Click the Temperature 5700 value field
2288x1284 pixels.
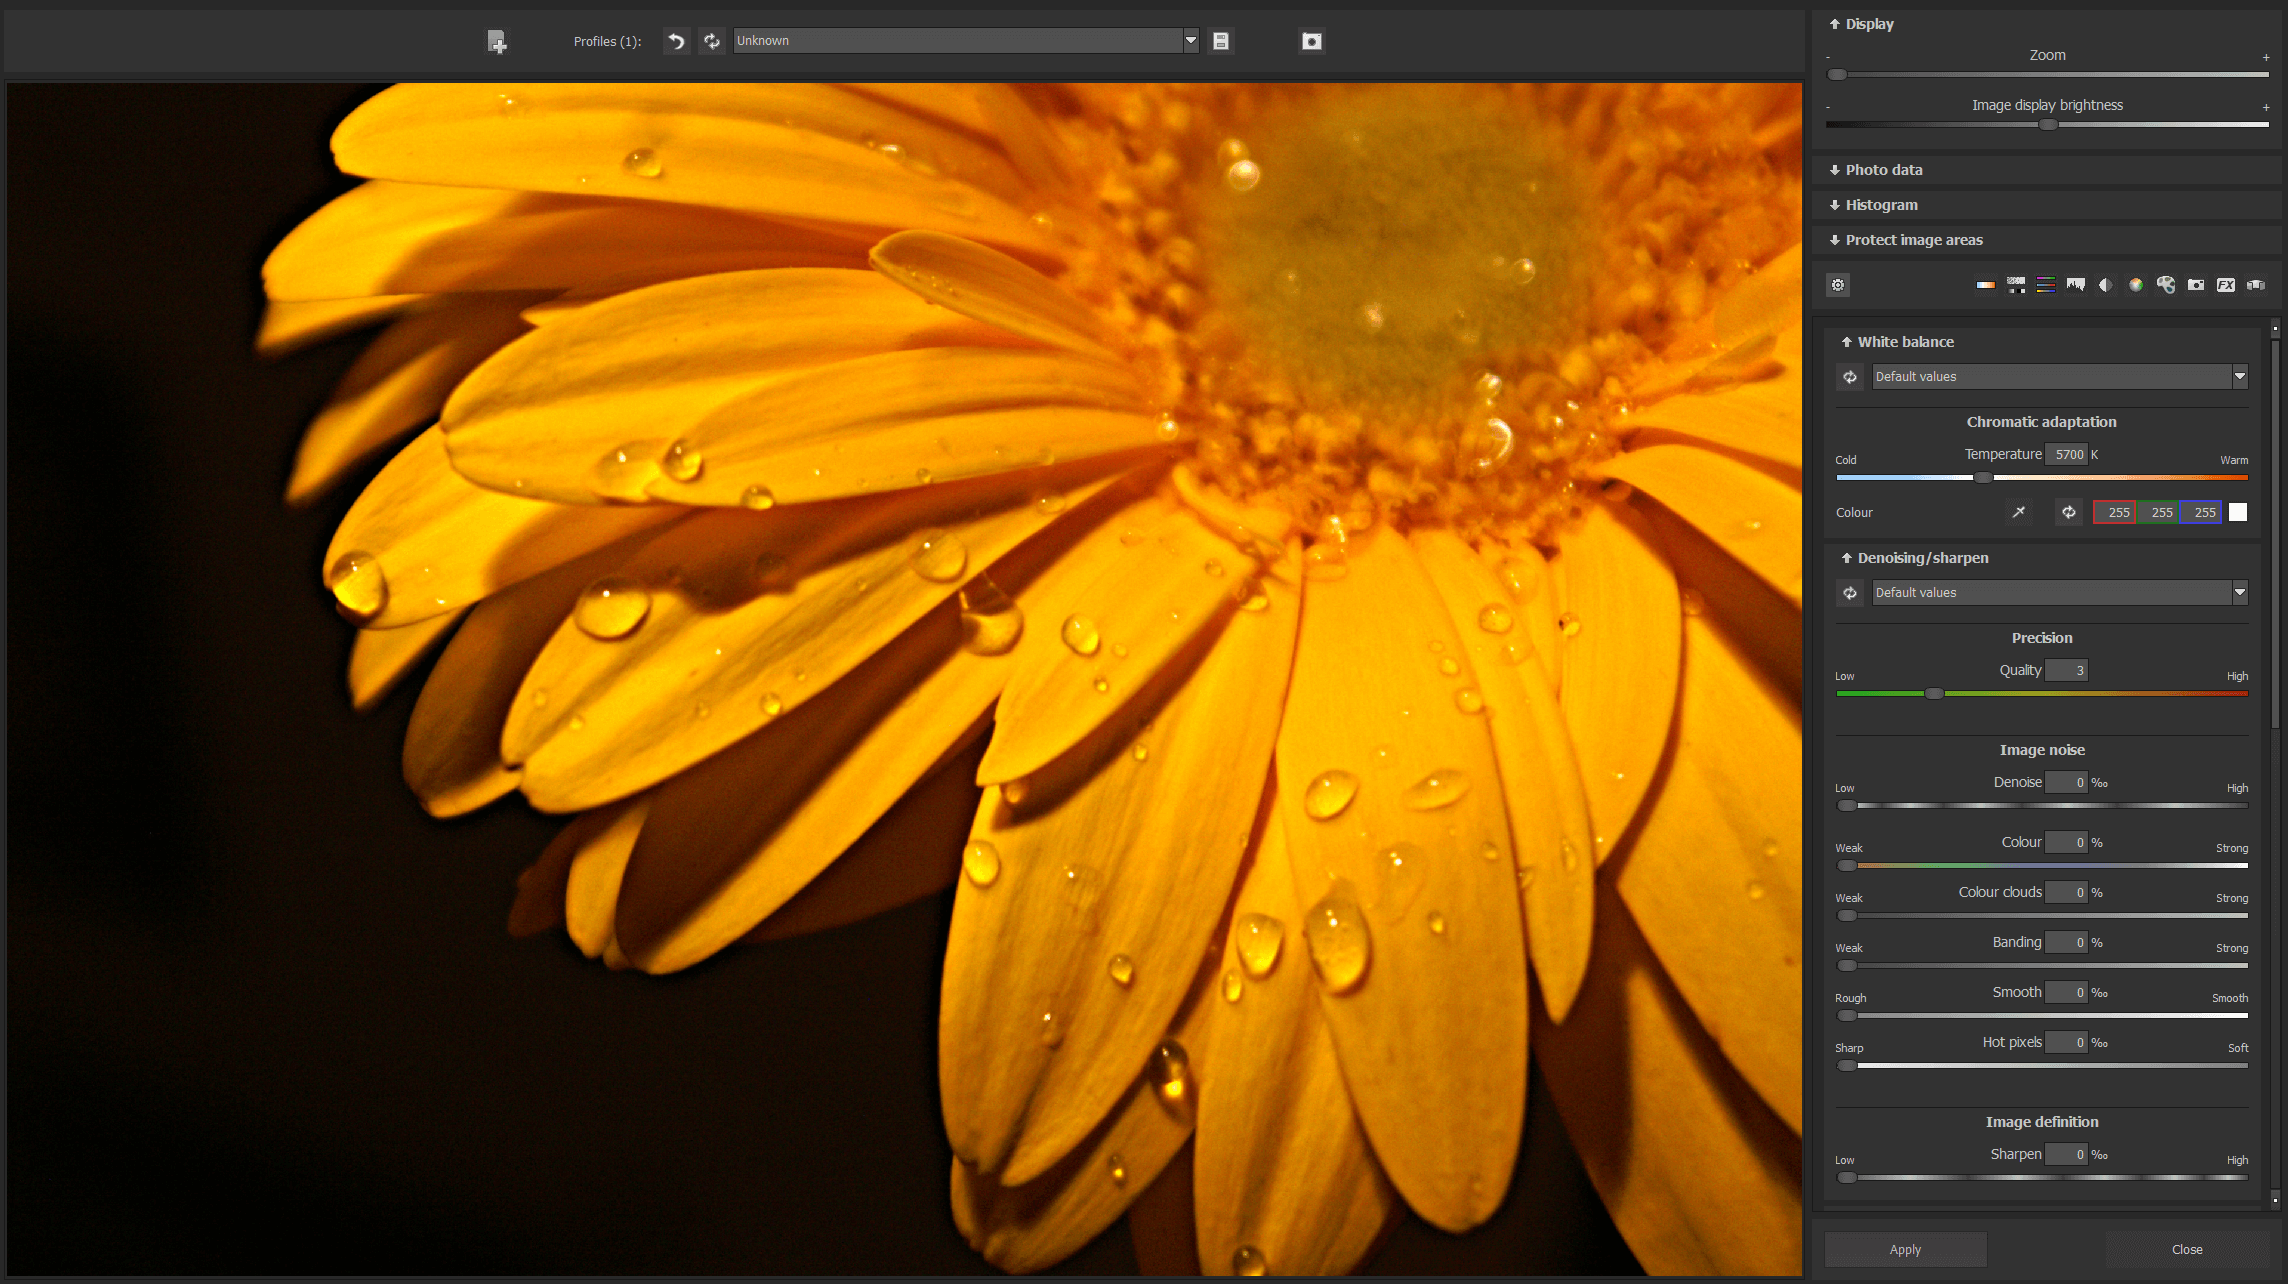point(2066,455)
